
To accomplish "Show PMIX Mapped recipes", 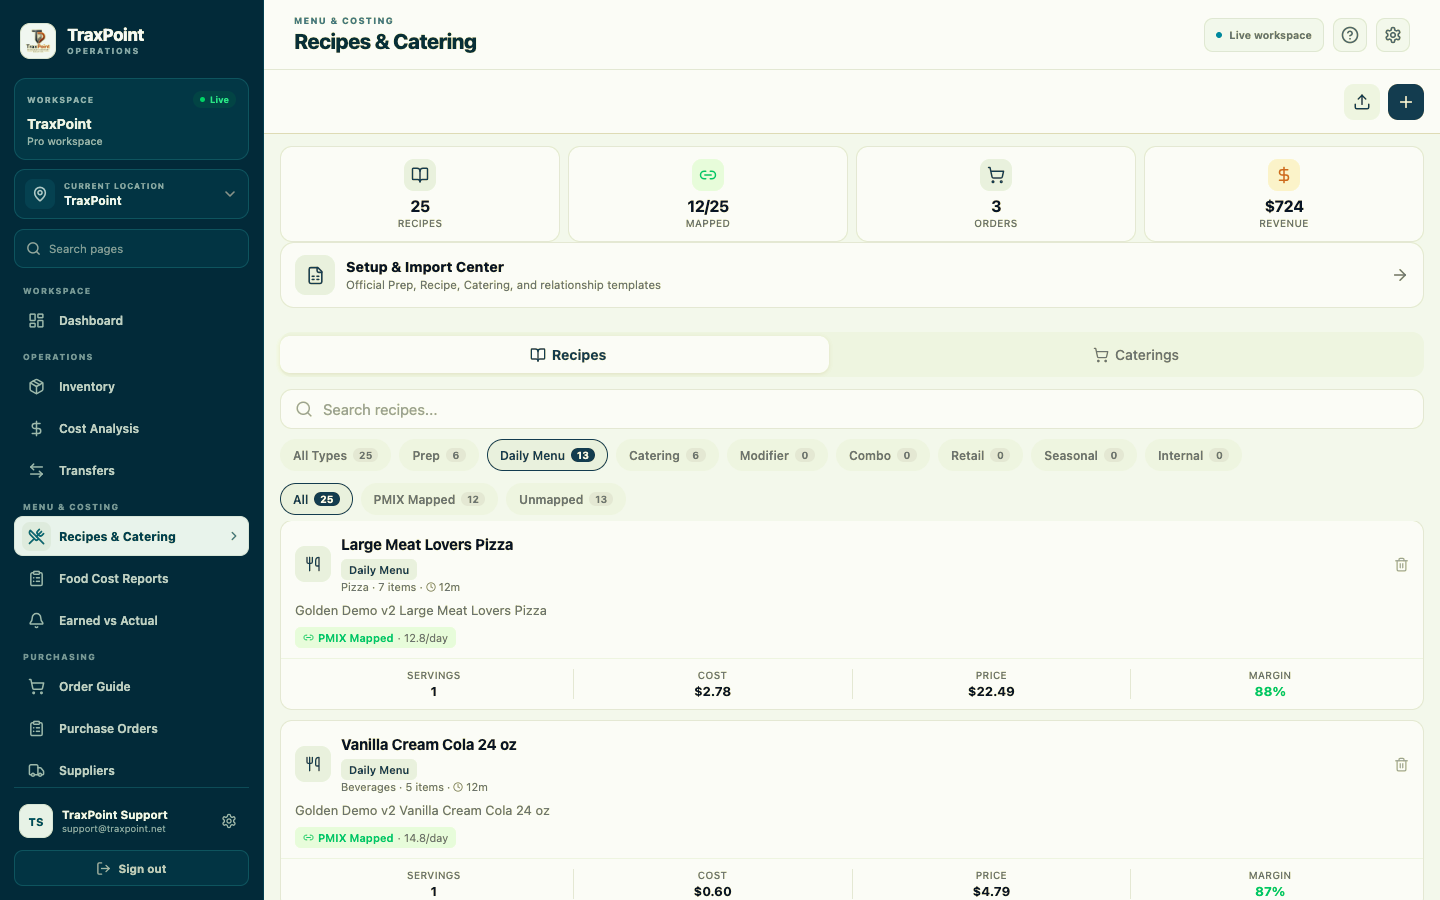I will pos(428,499).
